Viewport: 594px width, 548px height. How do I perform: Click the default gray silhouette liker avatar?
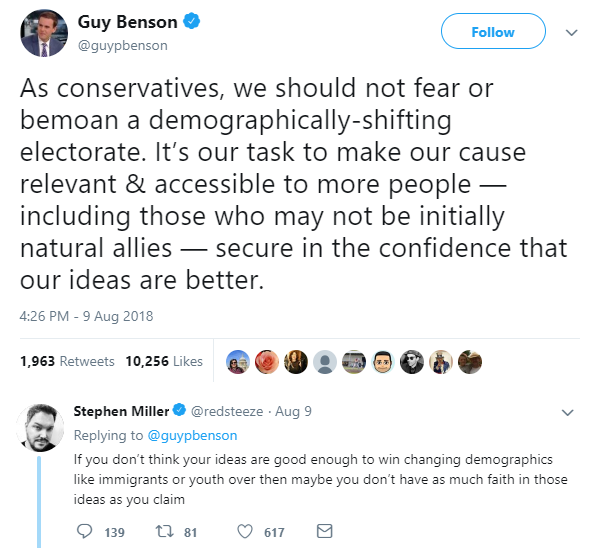click(x=325, y=362)
